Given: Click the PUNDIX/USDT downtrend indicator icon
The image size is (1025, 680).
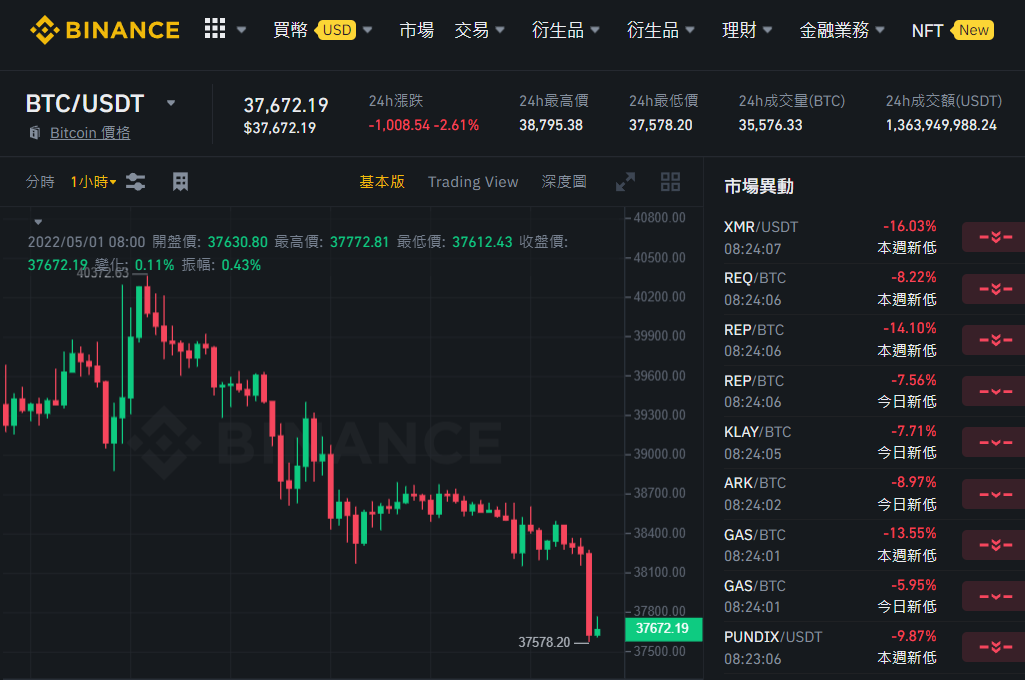Looking at the screenshot, I should click(x=994, y=647).
